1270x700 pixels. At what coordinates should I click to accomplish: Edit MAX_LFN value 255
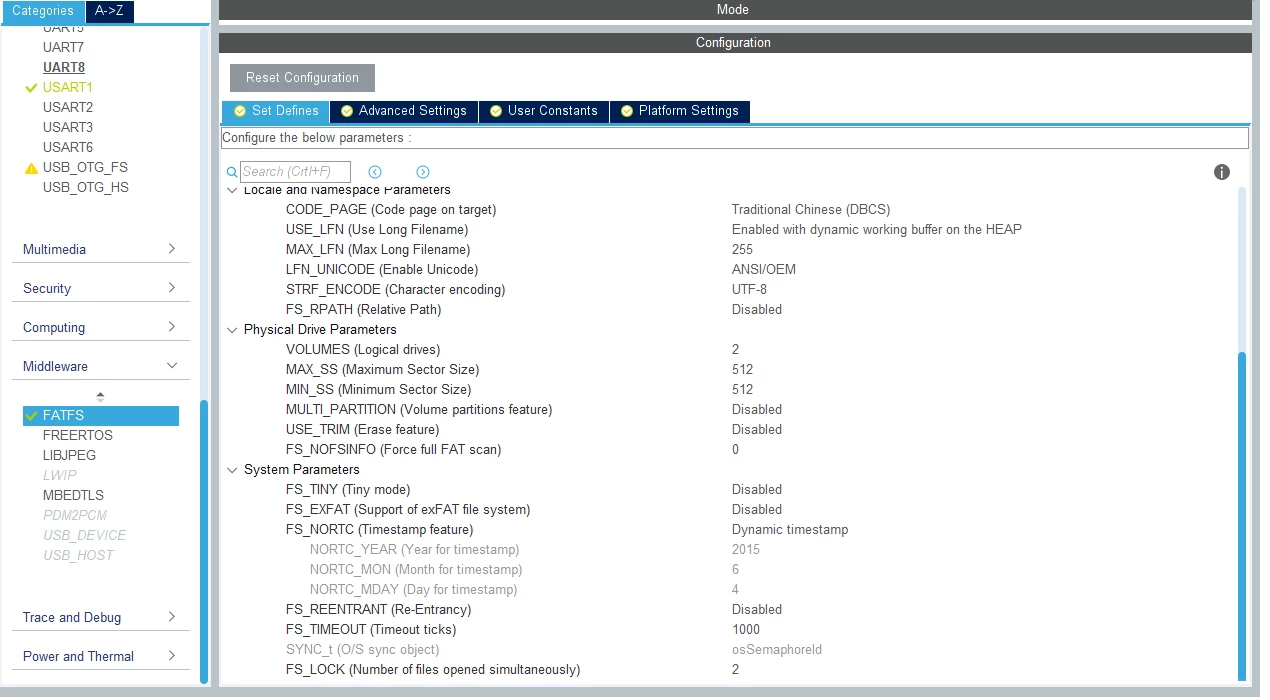(x=742, y=249)
